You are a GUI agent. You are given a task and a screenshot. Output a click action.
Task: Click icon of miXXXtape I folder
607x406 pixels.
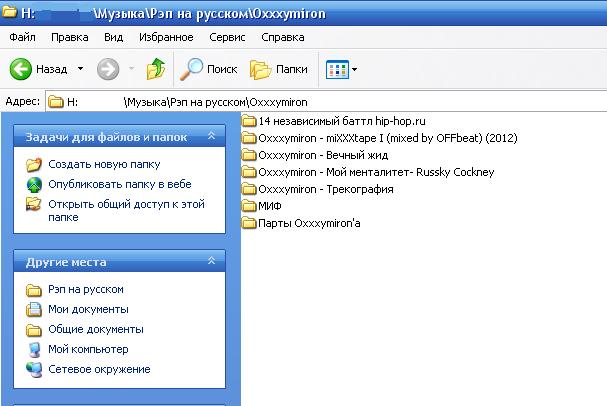pos(249,138)
